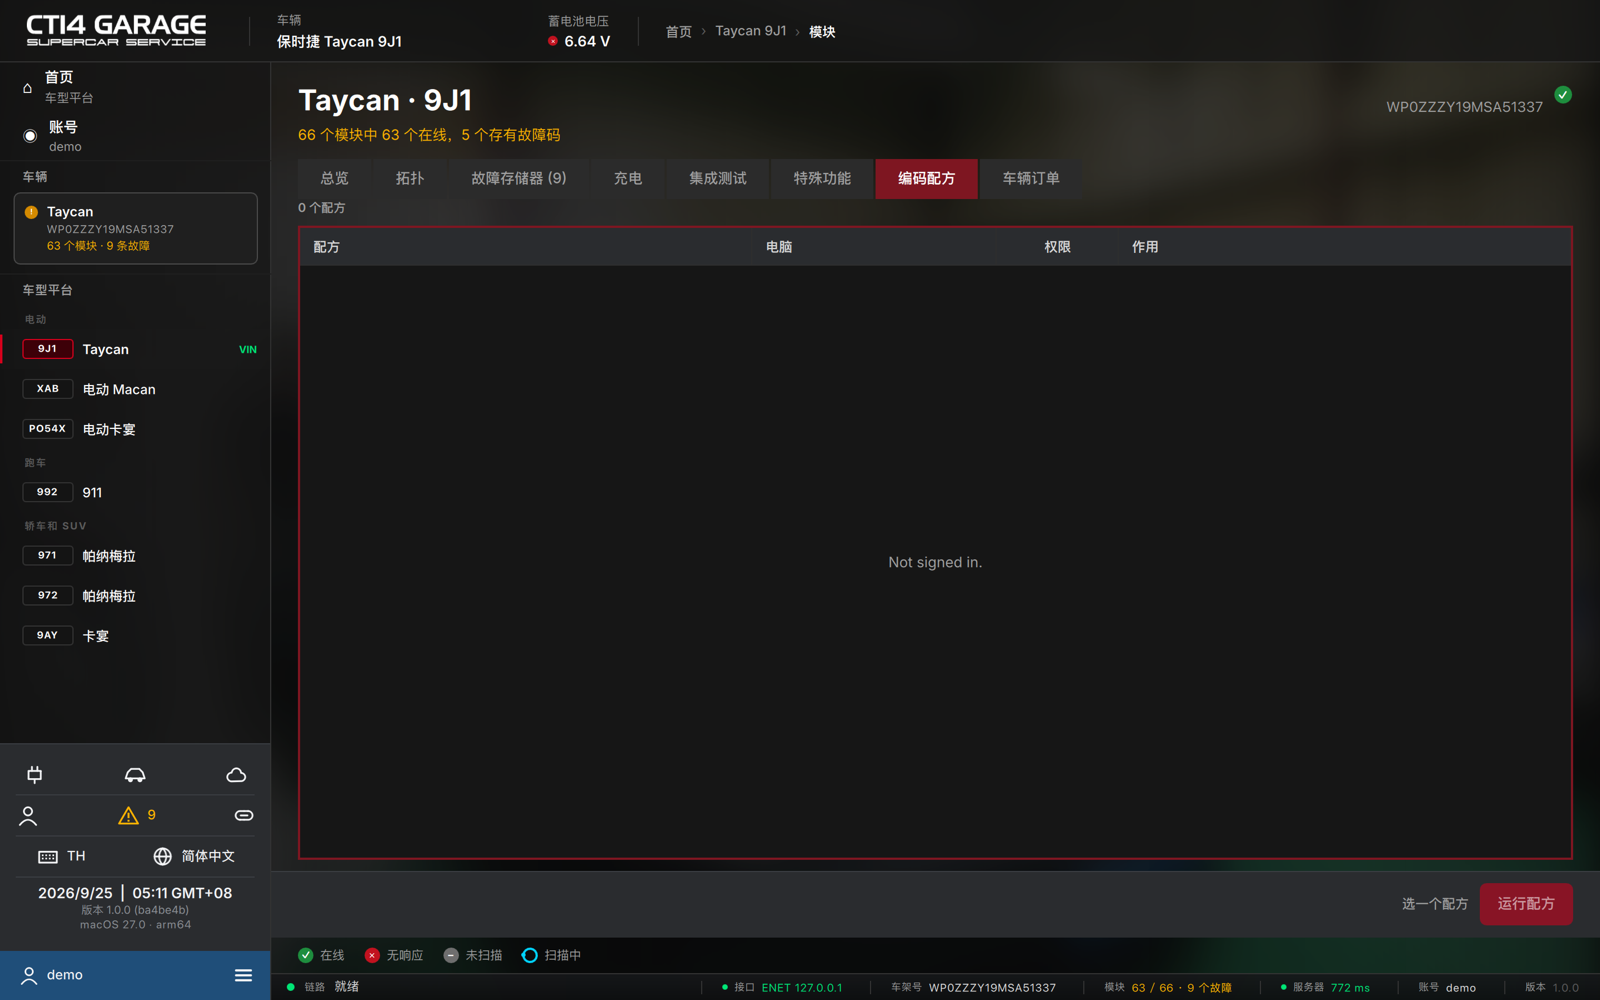Screen dimensions: 1600x1000
Task: Select the 卡宴 platform in the sidebar
Action: point(135,635)
